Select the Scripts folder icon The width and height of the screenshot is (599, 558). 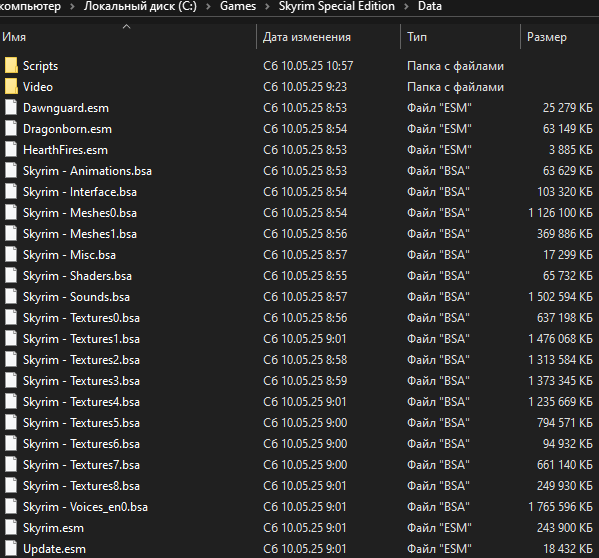(x=11, y=66)
